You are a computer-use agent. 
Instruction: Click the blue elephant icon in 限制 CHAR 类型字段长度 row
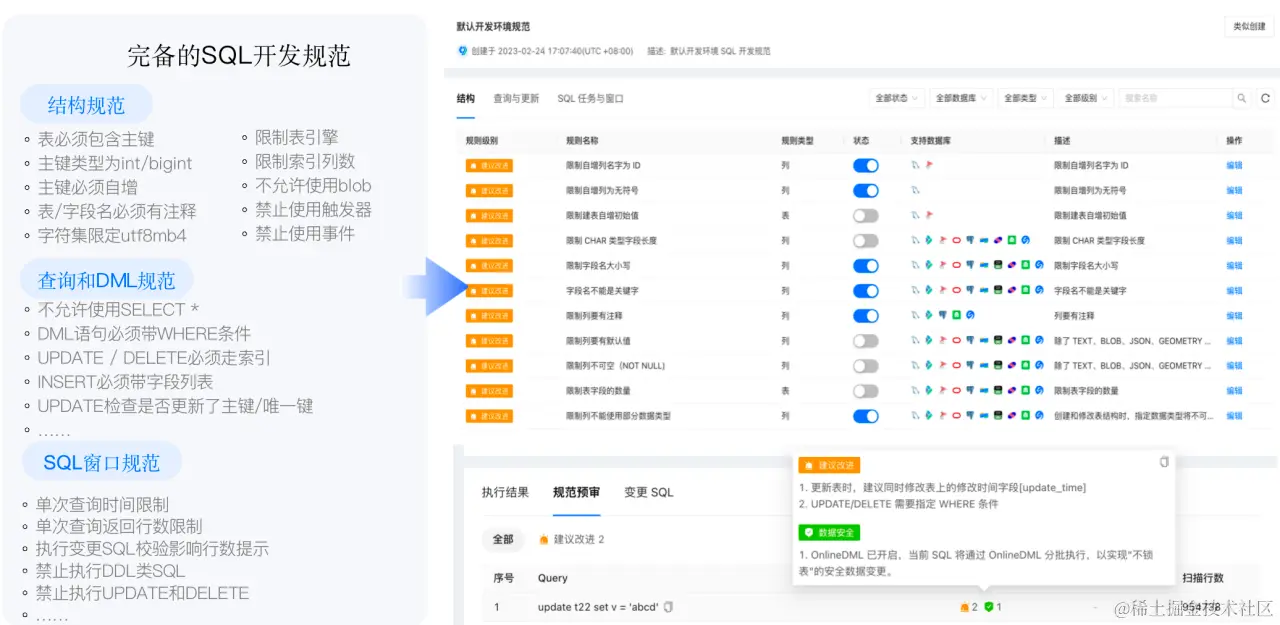pos(970,240)
